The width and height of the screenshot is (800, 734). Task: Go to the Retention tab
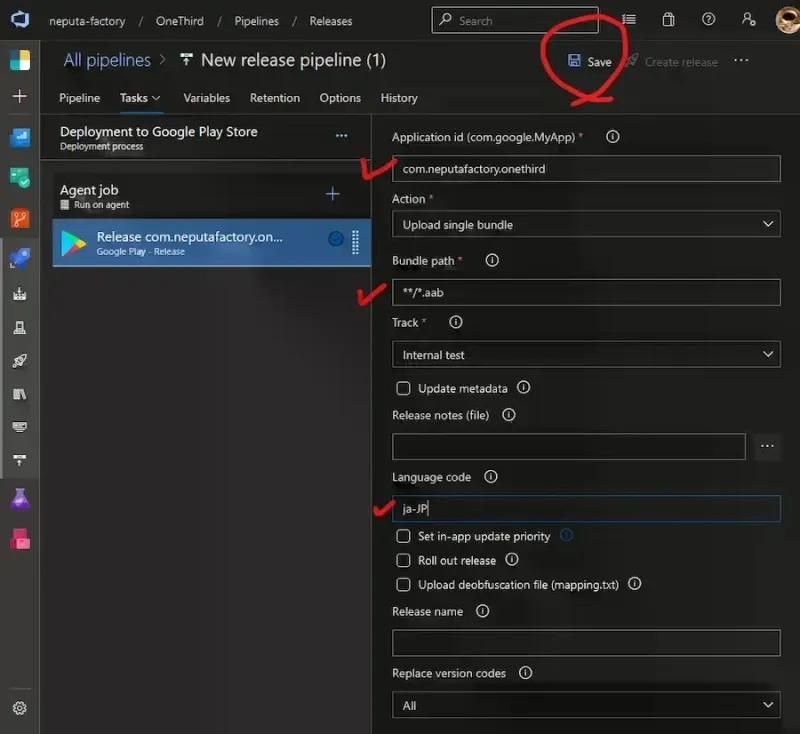click(275, 98)
